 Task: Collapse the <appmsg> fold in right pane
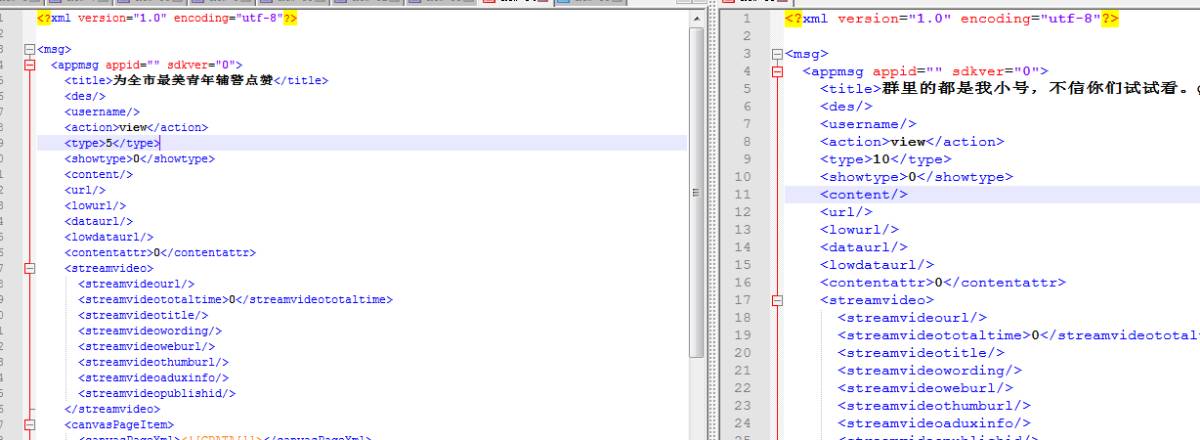(x=776, y=72)
